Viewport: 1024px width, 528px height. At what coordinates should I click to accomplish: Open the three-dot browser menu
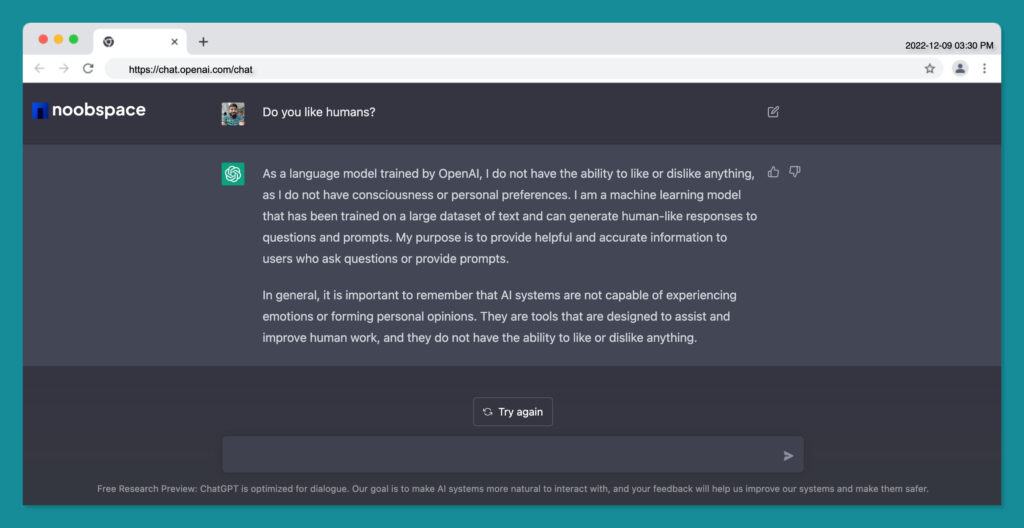(x=984, y=69)
